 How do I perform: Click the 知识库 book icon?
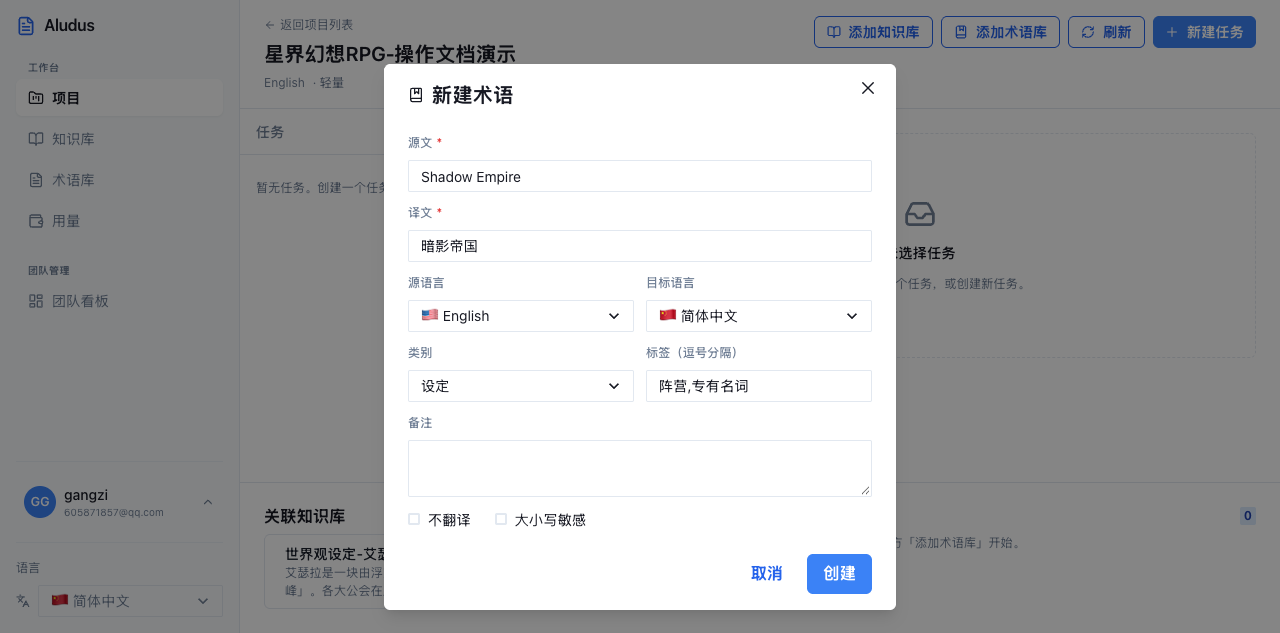click(x=36, y=139)
